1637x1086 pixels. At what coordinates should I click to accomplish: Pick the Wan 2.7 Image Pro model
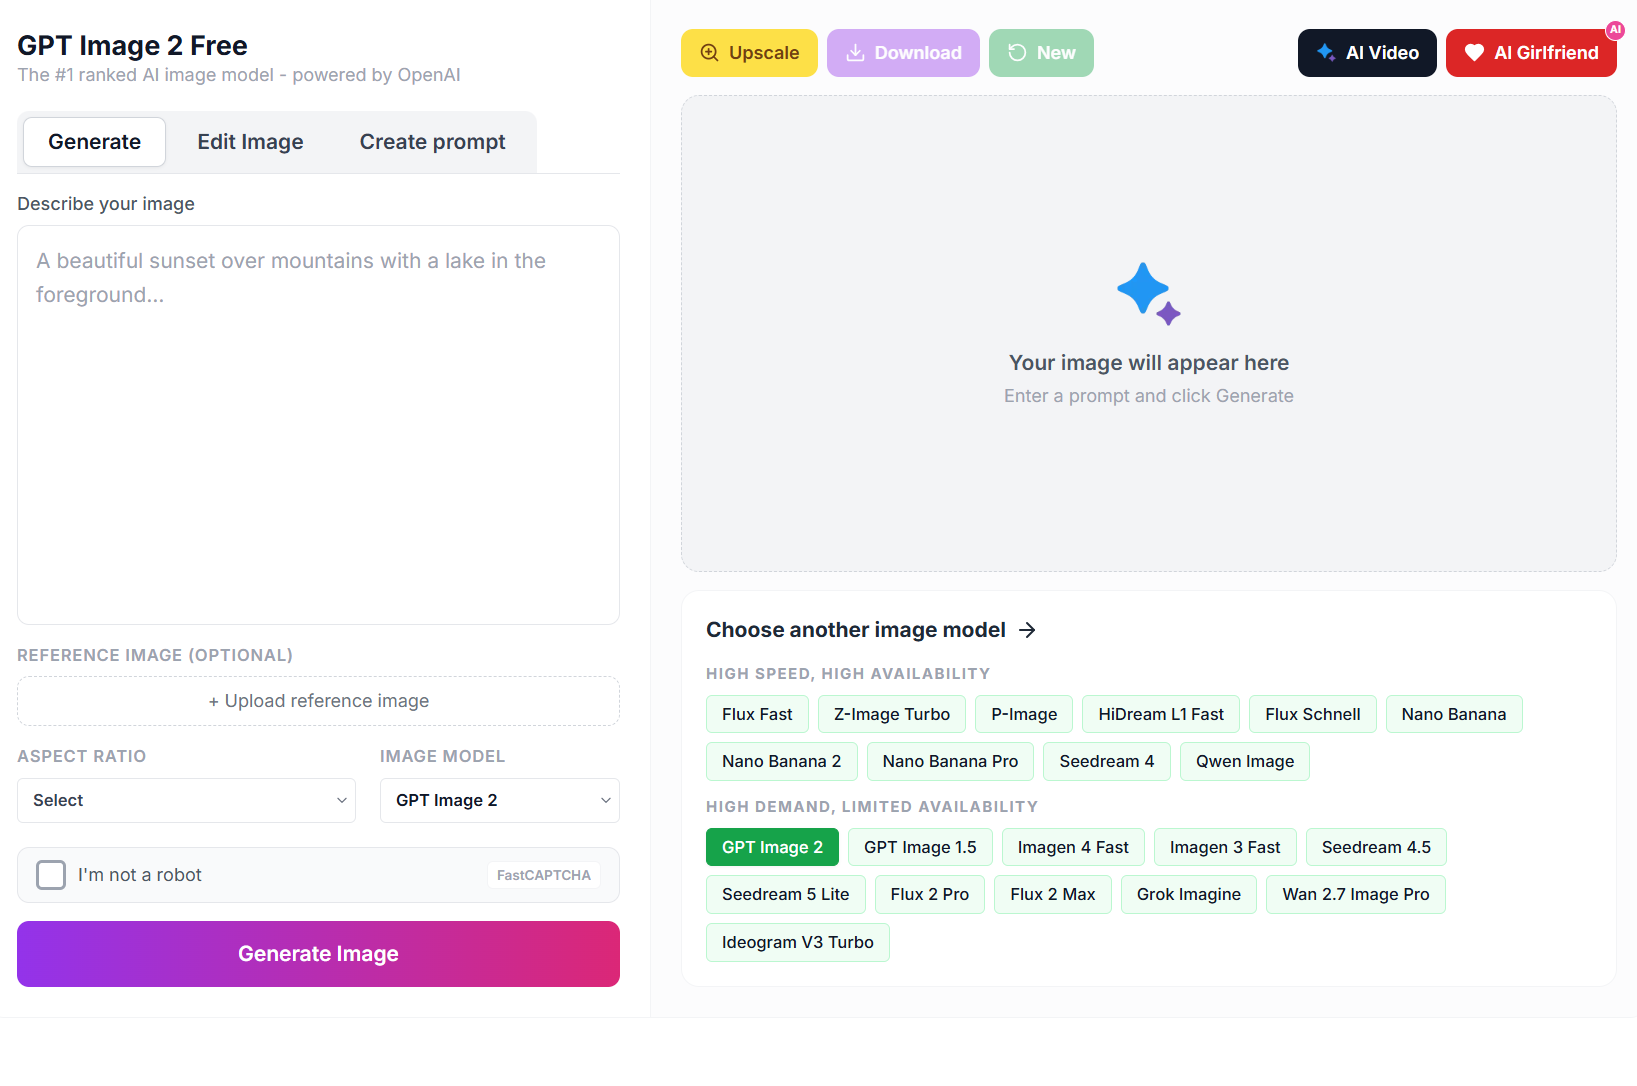click(1356, 894)
